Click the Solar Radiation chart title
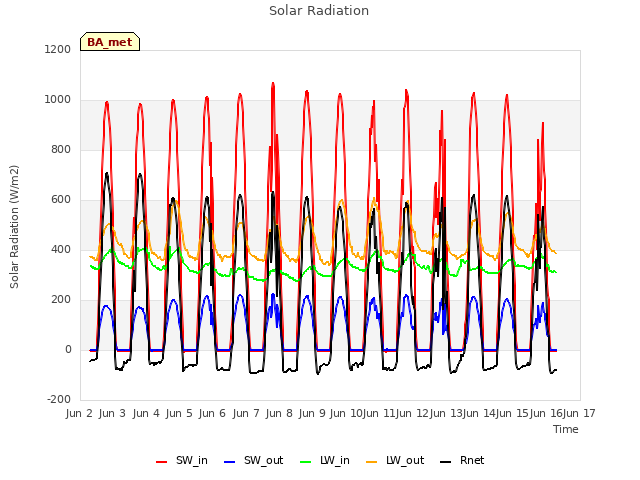640x480 pixels. [319, 11]
